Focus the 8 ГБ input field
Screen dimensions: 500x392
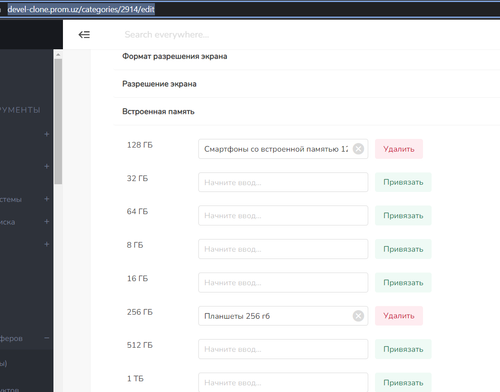pyautogui.click(x=283, y=249)
